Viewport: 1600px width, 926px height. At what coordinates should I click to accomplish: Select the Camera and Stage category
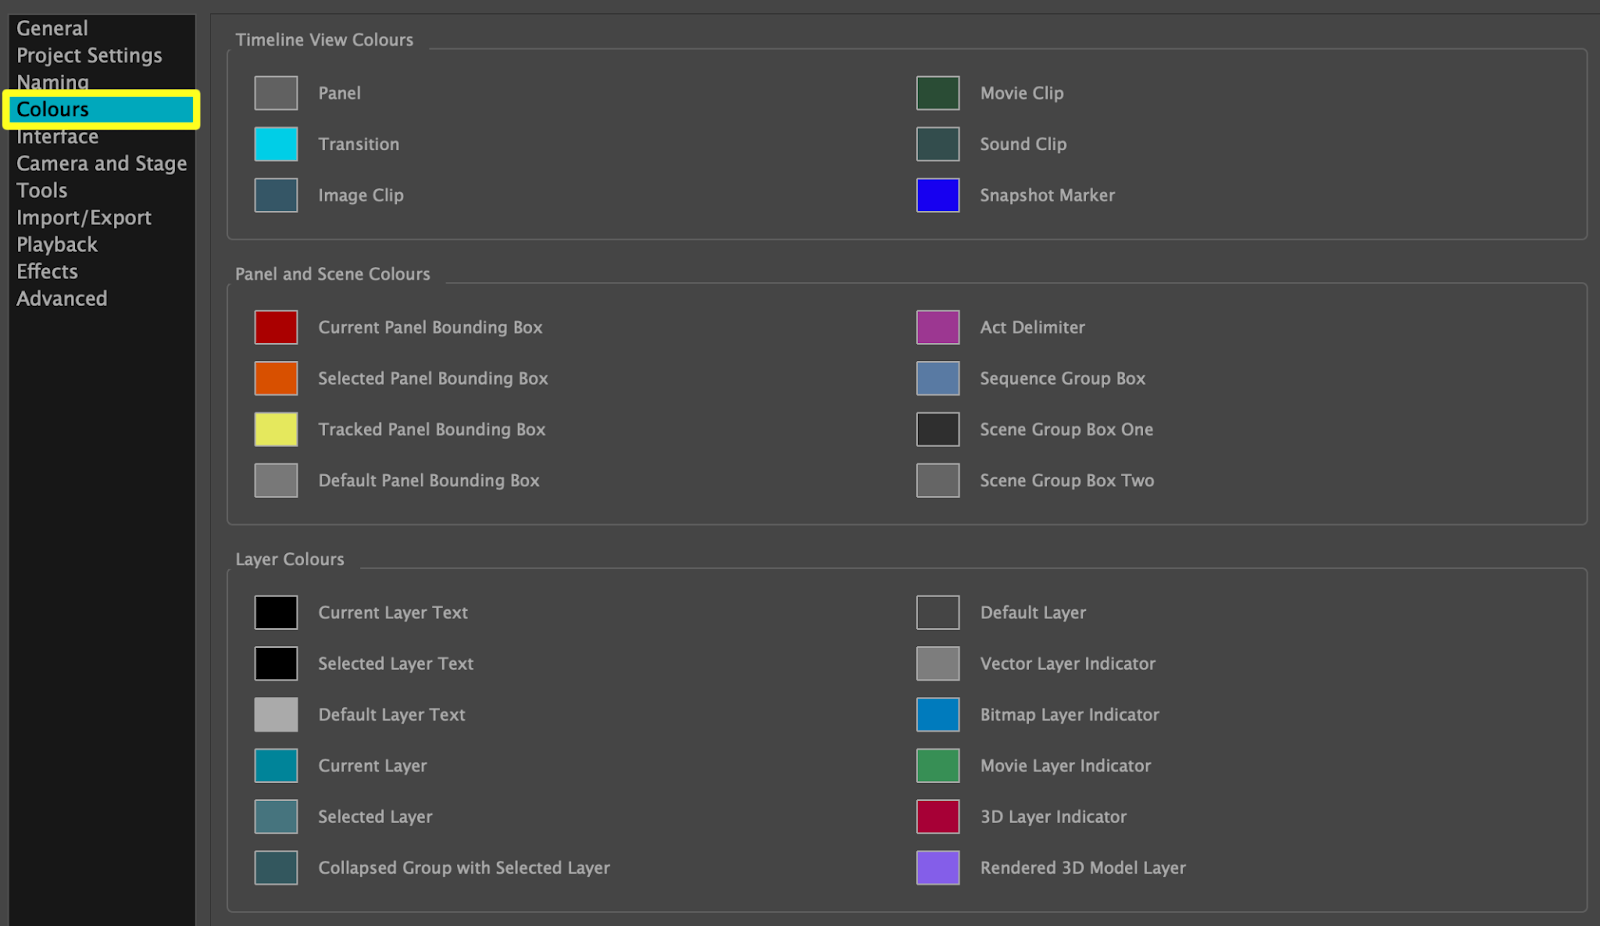[x=101, y=163]
